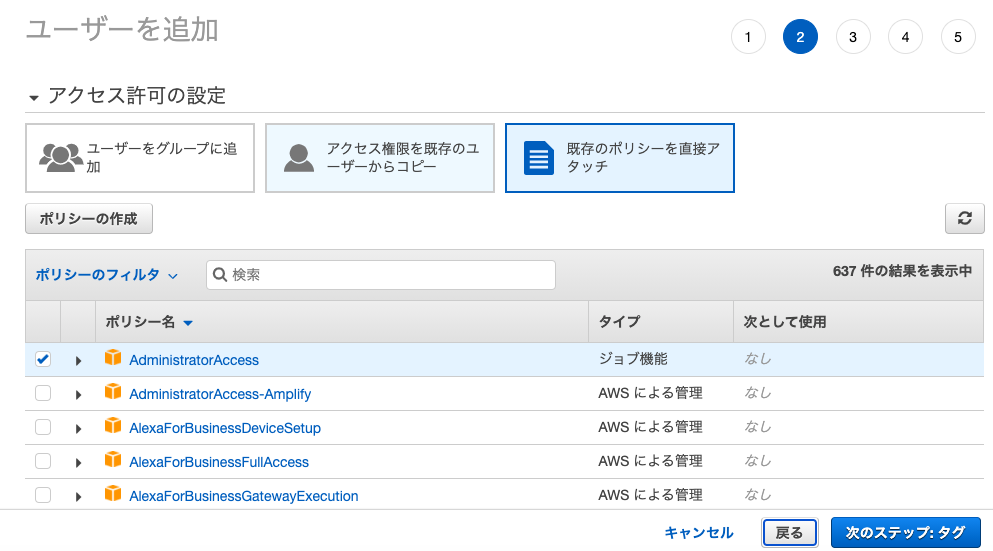This screenshot has width=993, height=551.
Task: Choose ユーザーをグループに追加 option
Action: pos(140,158)
